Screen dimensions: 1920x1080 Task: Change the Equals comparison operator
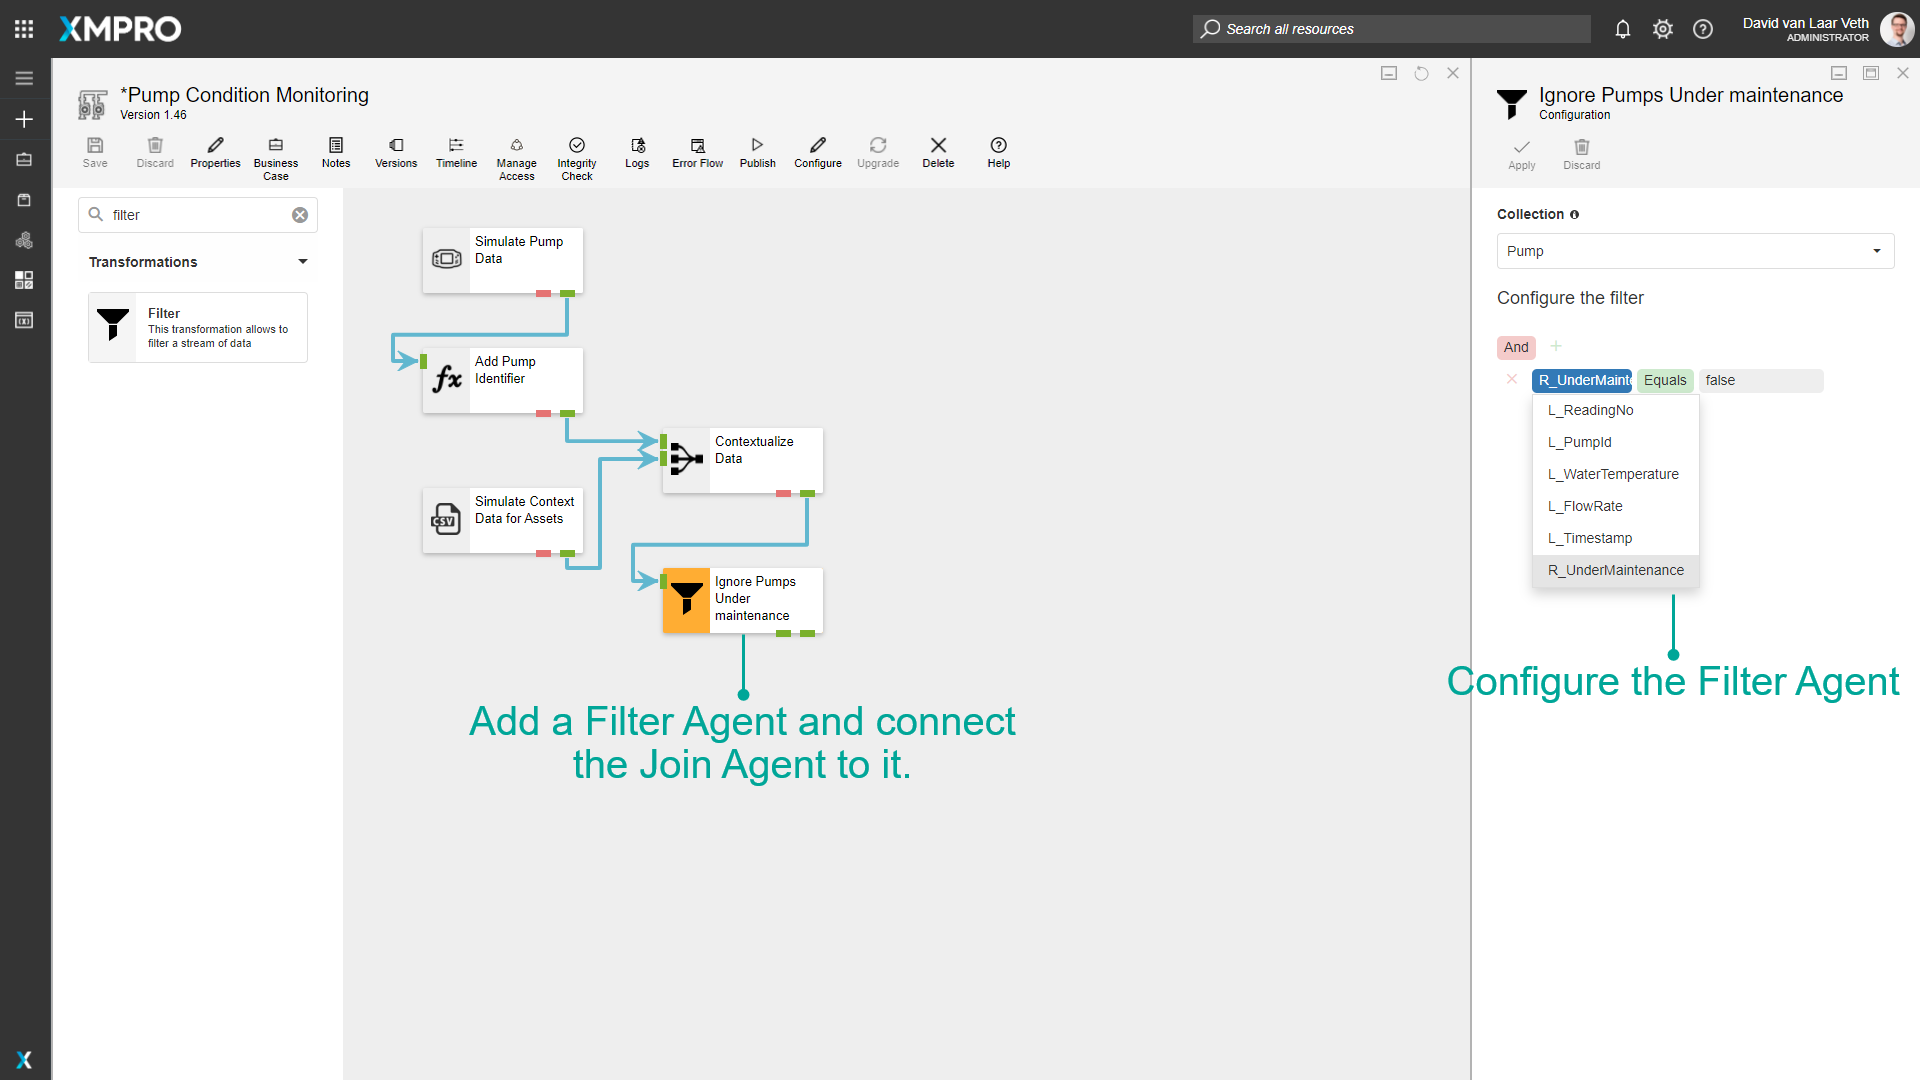coord(1665,380)
